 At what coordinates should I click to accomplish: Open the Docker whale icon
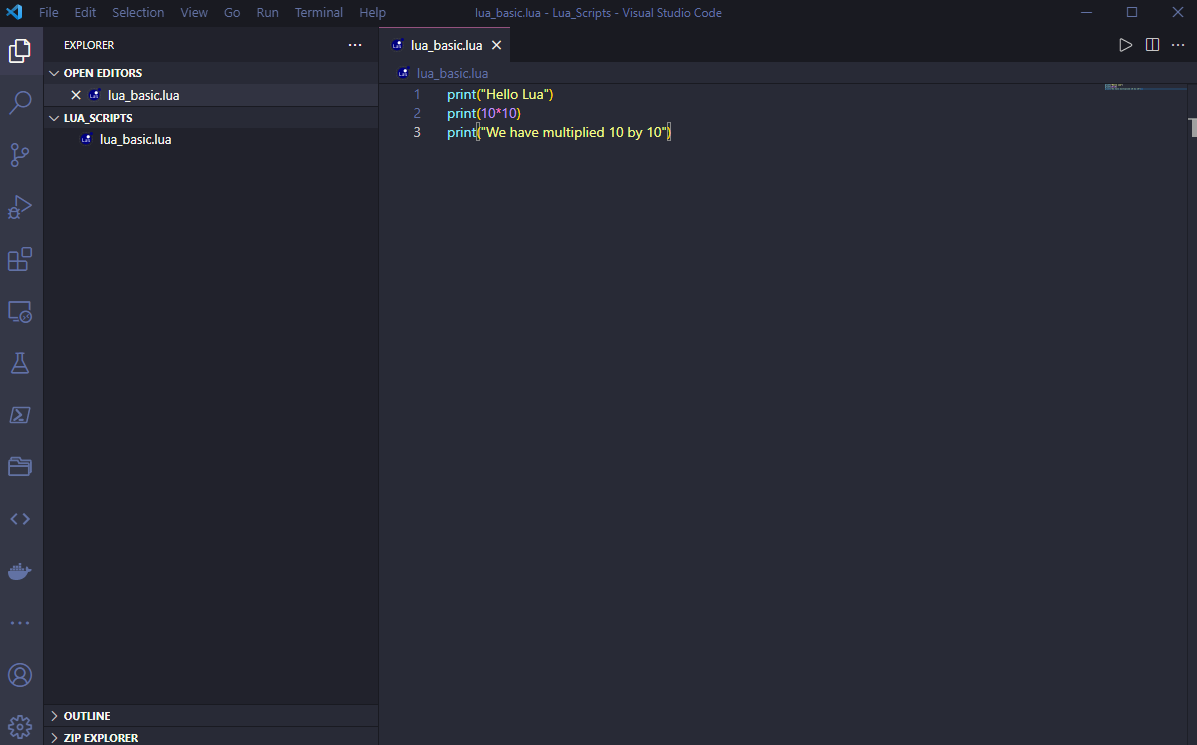click(20, 571)
